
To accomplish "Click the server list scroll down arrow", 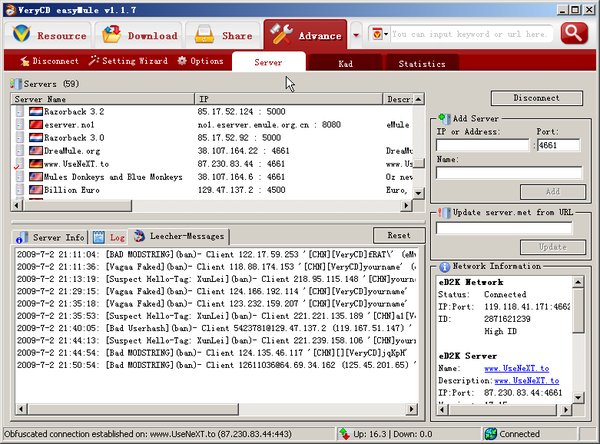I will pos(419,193).
